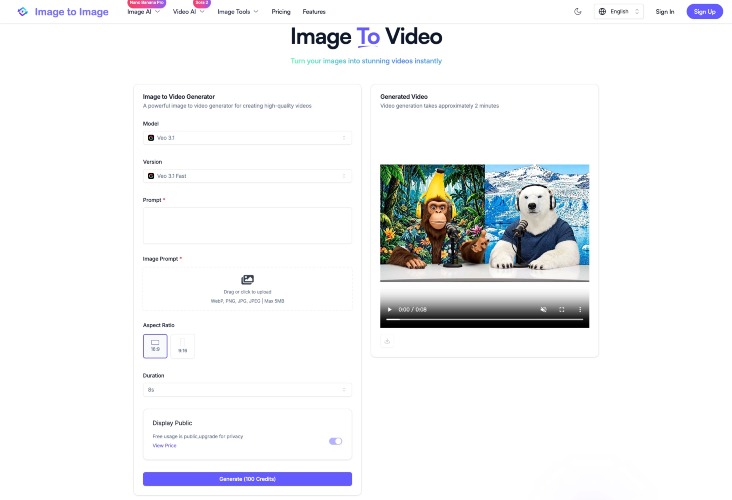Open the Version dropdown showing Veo 3.1 Fast

[247, 176]
